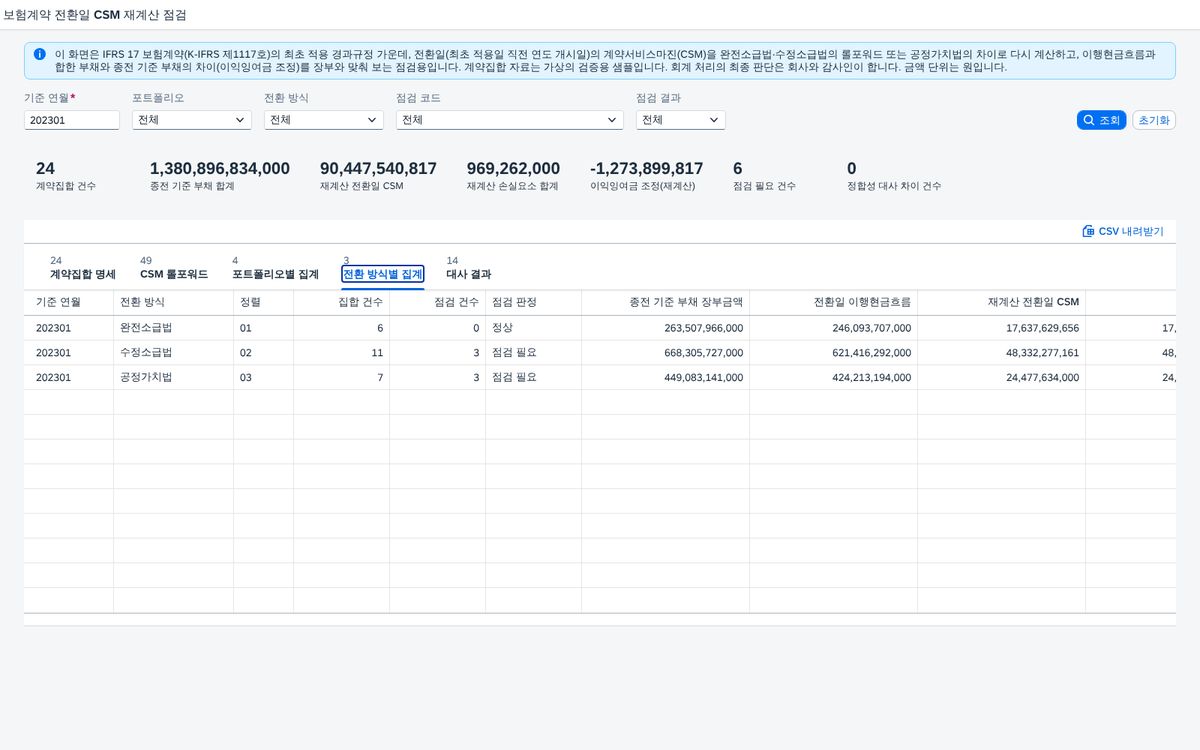Screen dimensions: 1200x750
Task: Click the 기준 연월 column header
Action: (x=69, y=302)
